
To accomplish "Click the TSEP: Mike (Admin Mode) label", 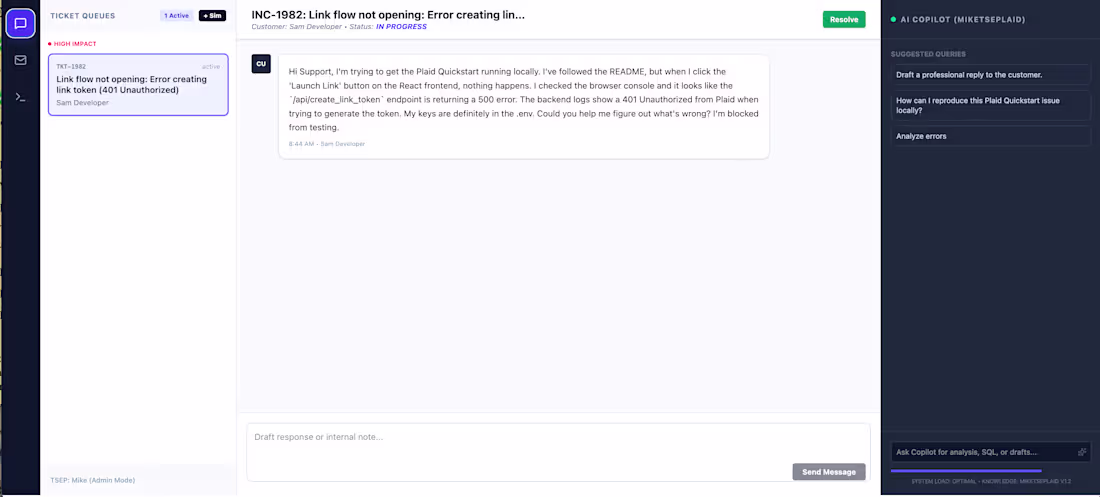I will (x=93, y=480).
